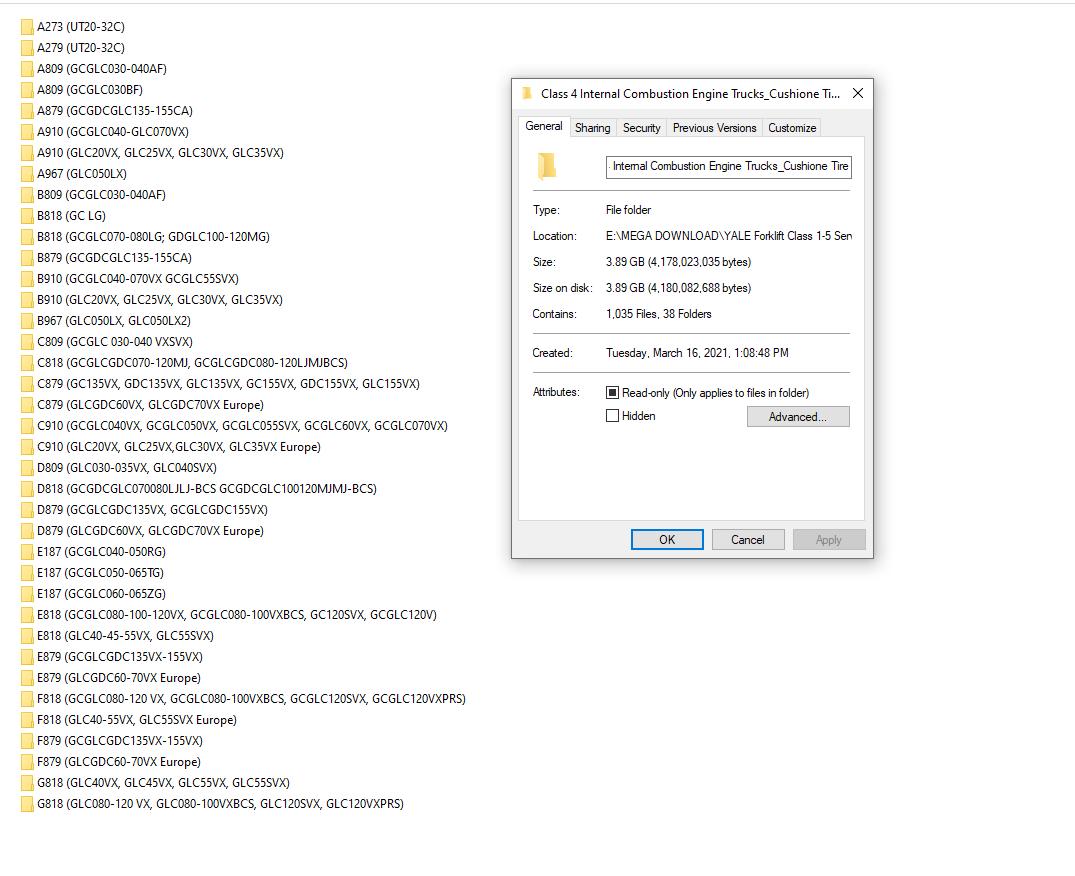Select folder E818 (GLC40-45-55VX, GLC55SVX)

point(118,636)
